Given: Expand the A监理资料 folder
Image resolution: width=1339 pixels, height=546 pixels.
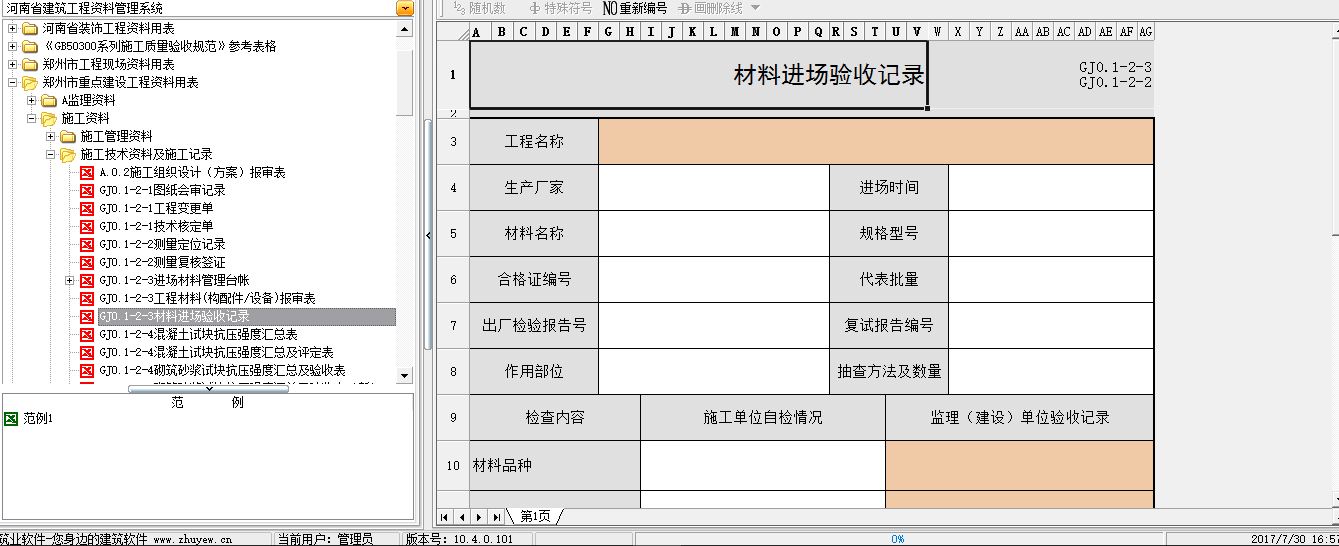Looking at the screenshot, I should (32, 100).
